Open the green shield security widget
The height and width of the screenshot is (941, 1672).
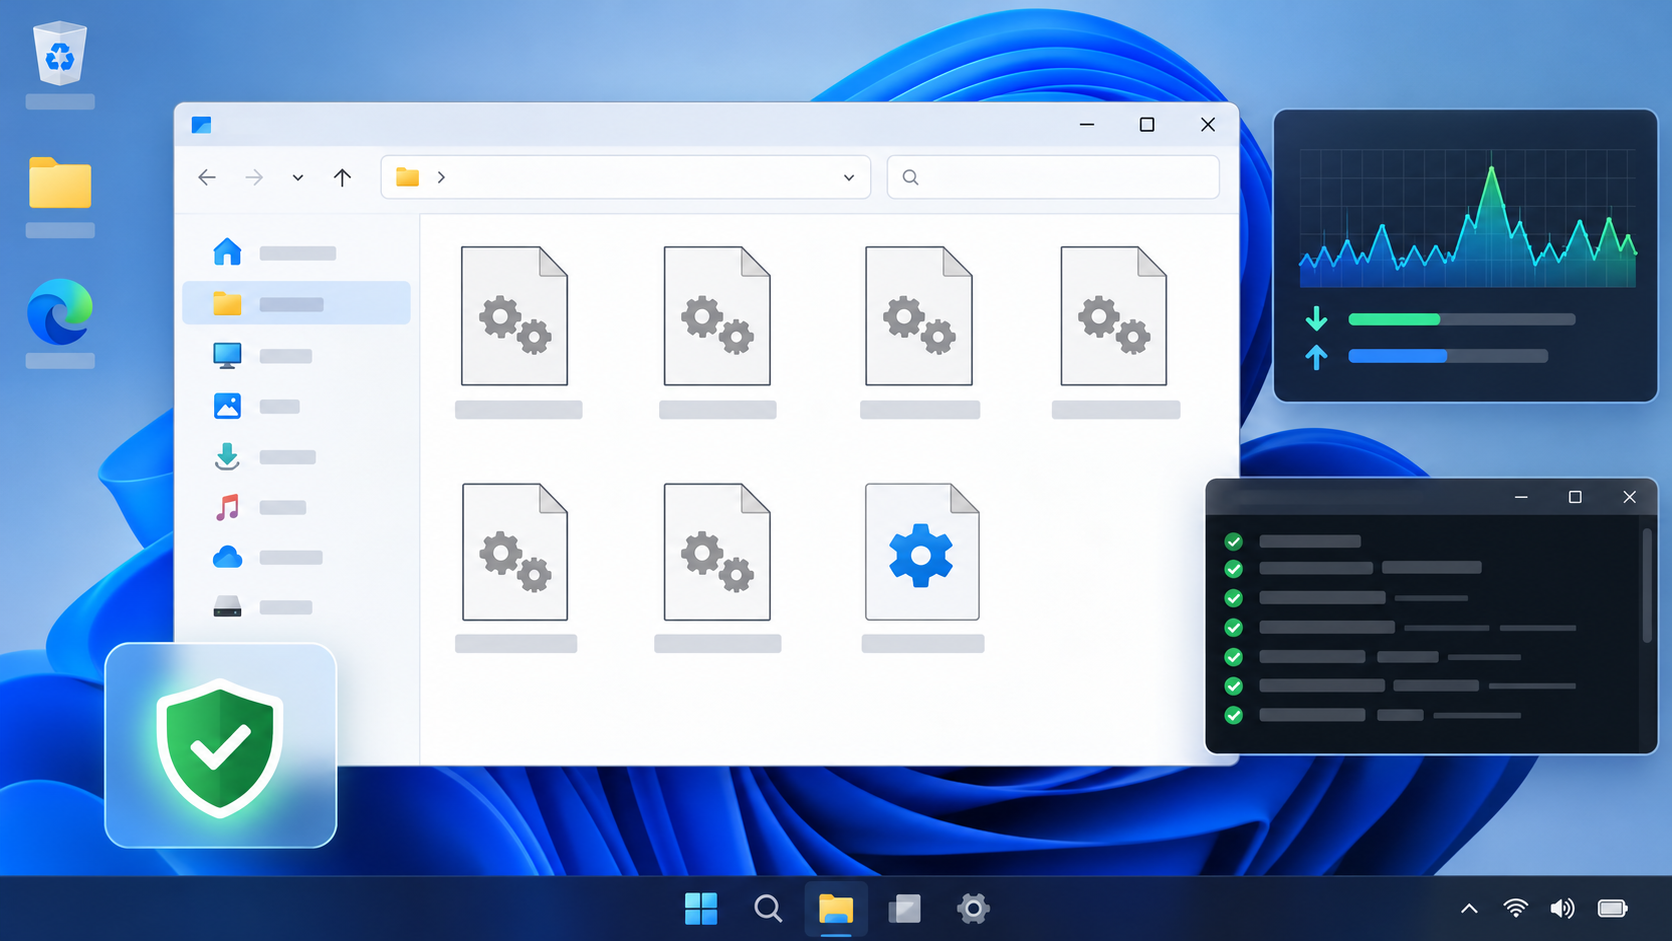(221, 746)
